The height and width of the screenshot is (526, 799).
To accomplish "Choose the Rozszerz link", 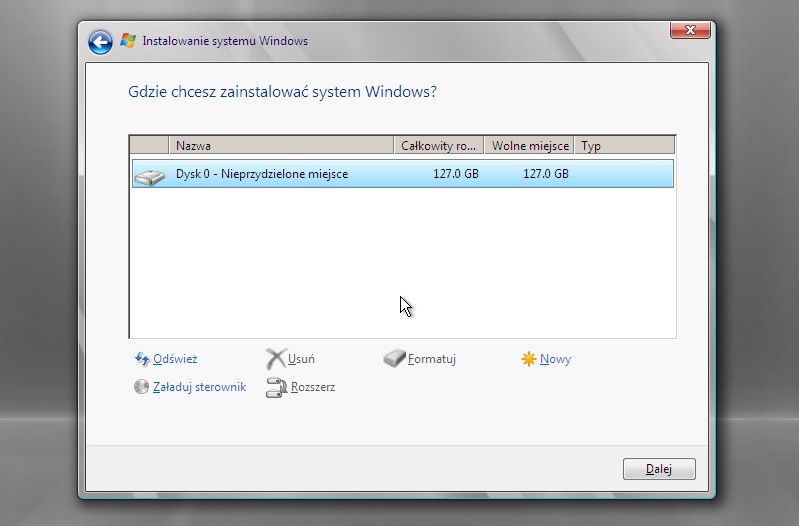I will point(313,387).
